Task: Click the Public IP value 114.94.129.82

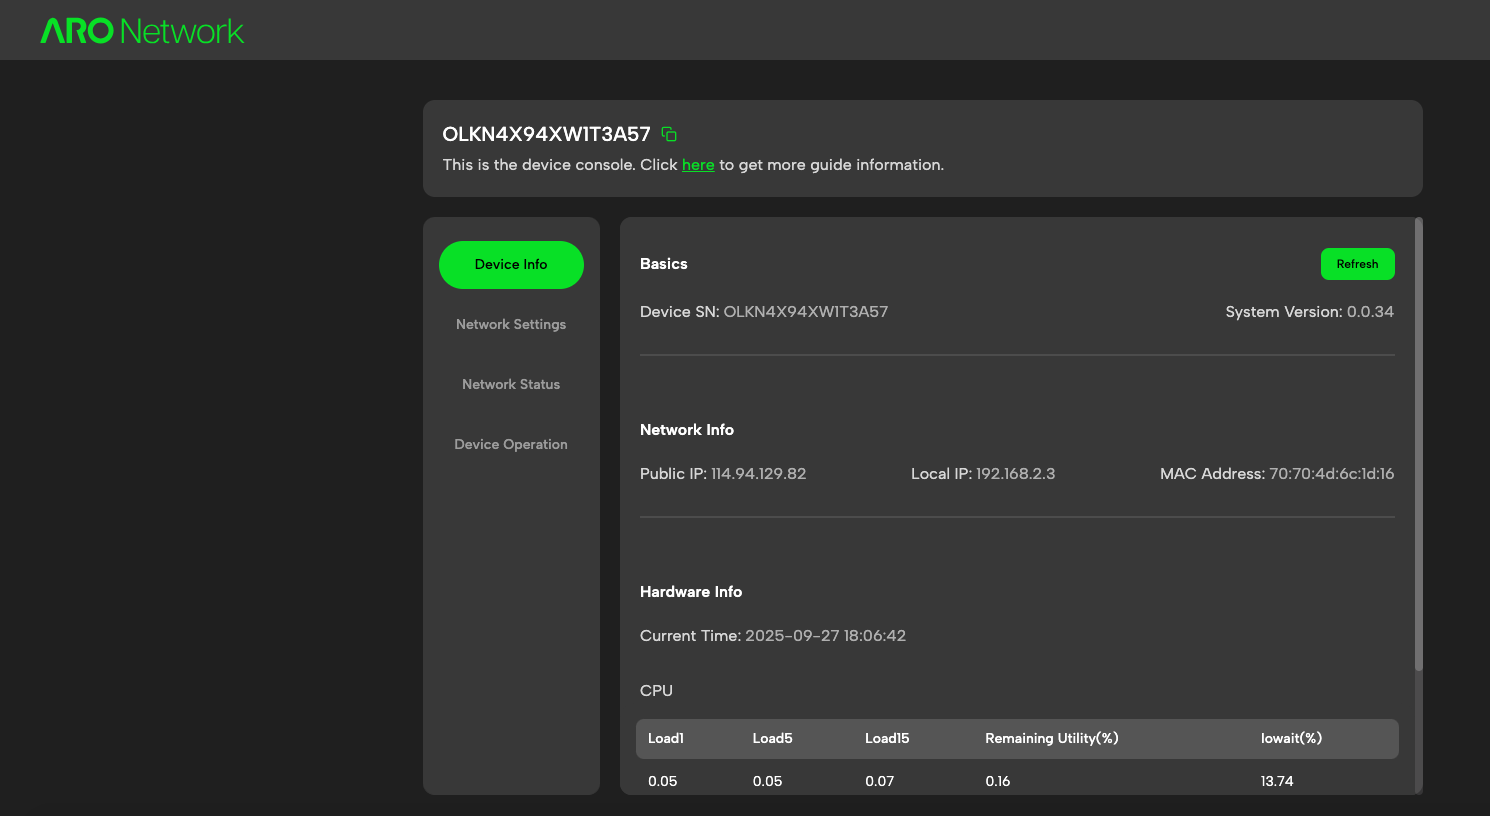Action: click(758, 473)
